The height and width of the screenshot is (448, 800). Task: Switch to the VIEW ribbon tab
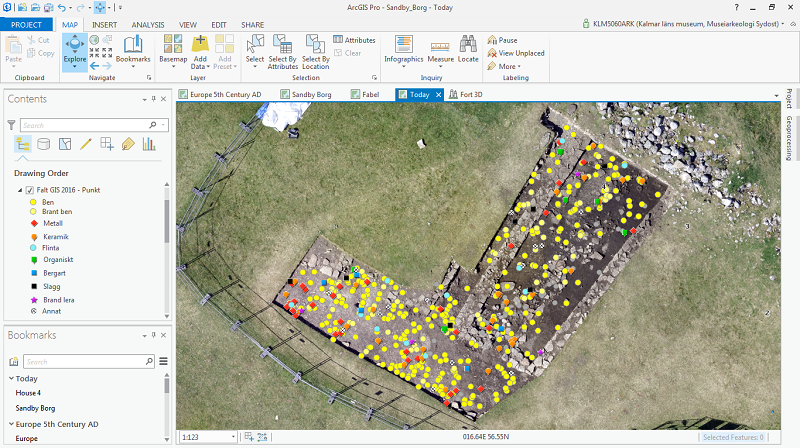coord(188,24)
